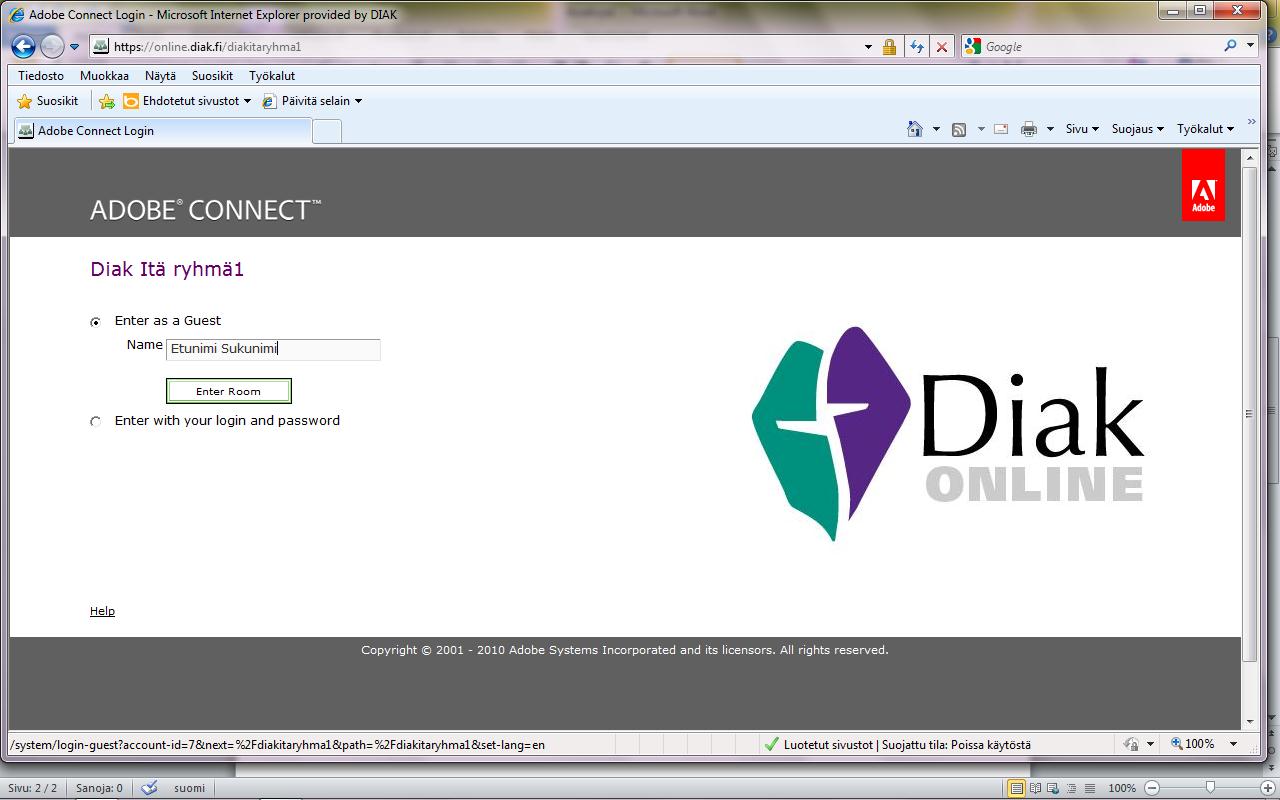The height and width of the screenshot is (800, 1280).
Task: Click the Internet Explorer window title icon
Action: click(17, 14)
